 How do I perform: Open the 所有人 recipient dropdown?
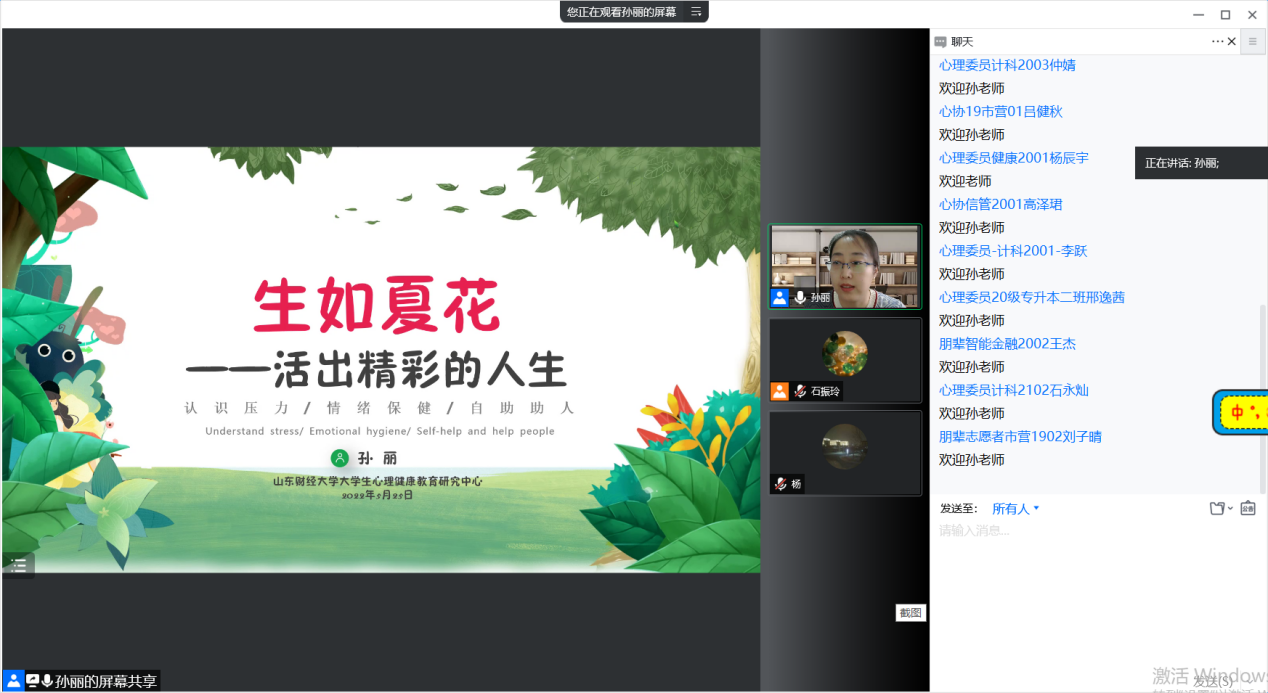(1016, 508)
